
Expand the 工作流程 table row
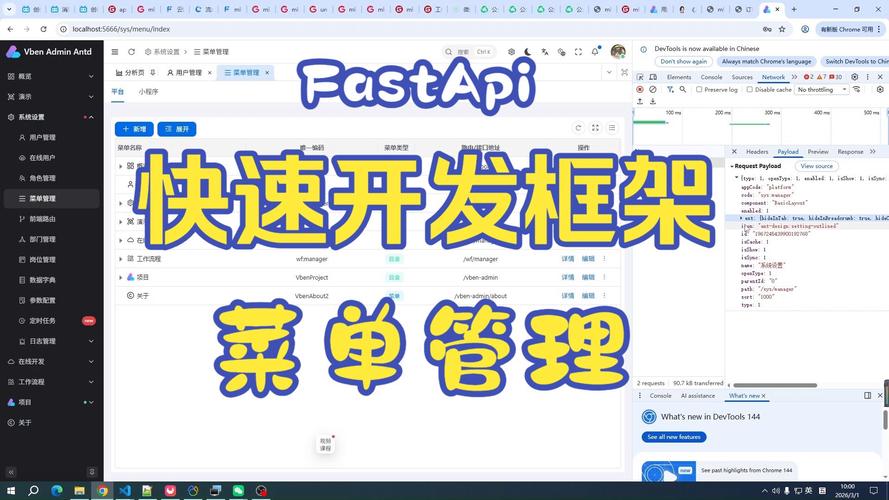click(121, 259)
